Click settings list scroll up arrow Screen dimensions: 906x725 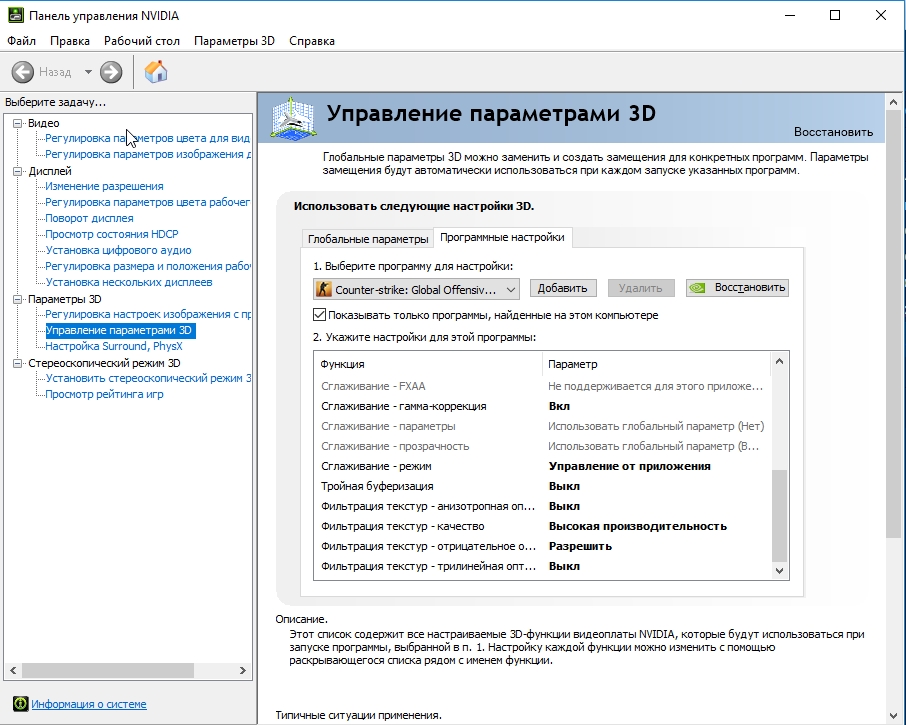click(779, 362)
